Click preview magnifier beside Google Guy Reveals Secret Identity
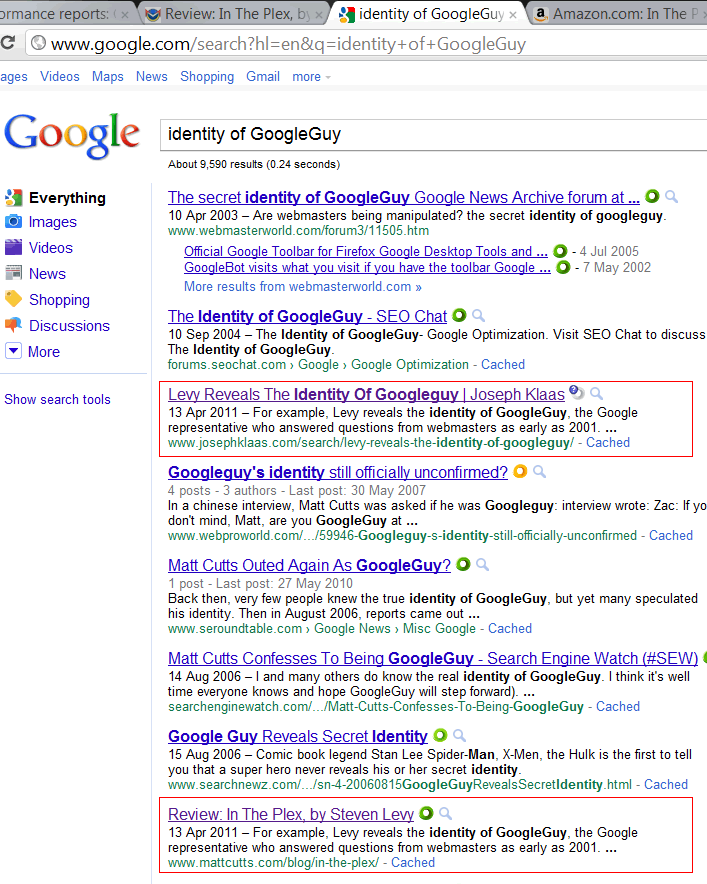Viewport: 707px width, 884px height. [x=459, y=736]
